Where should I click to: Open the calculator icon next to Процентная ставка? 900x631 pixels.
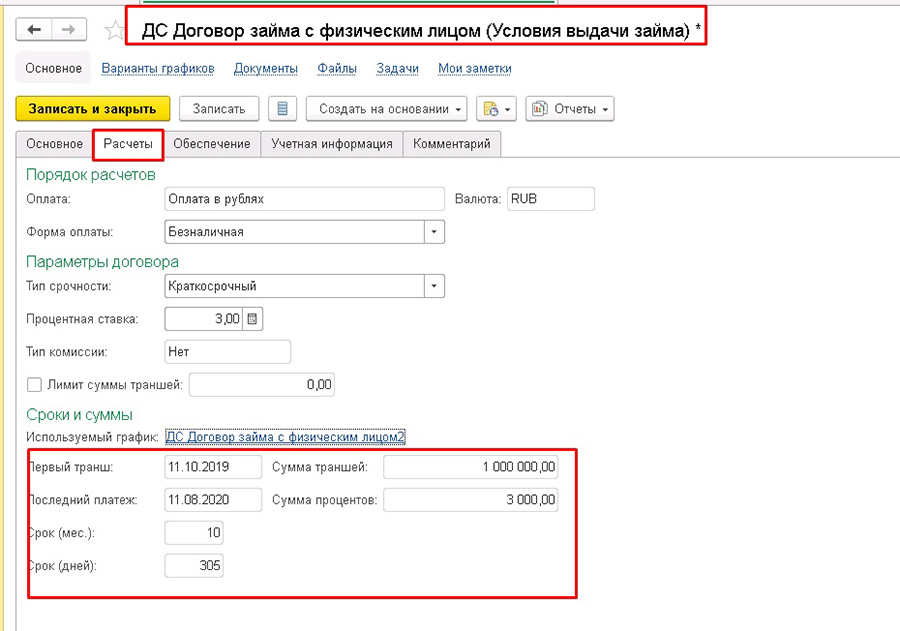(252, 319)
